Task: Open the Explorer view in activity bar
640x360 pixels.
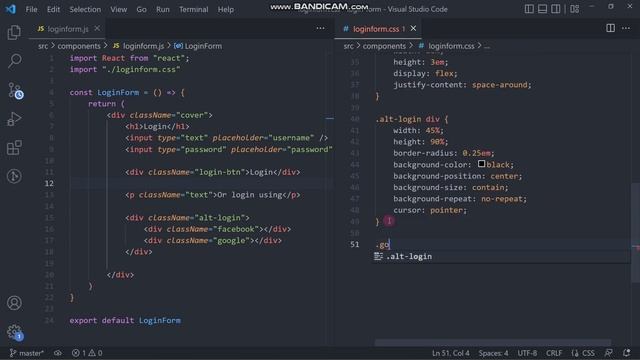Action: pyautogui.click(x=14, y=33)
